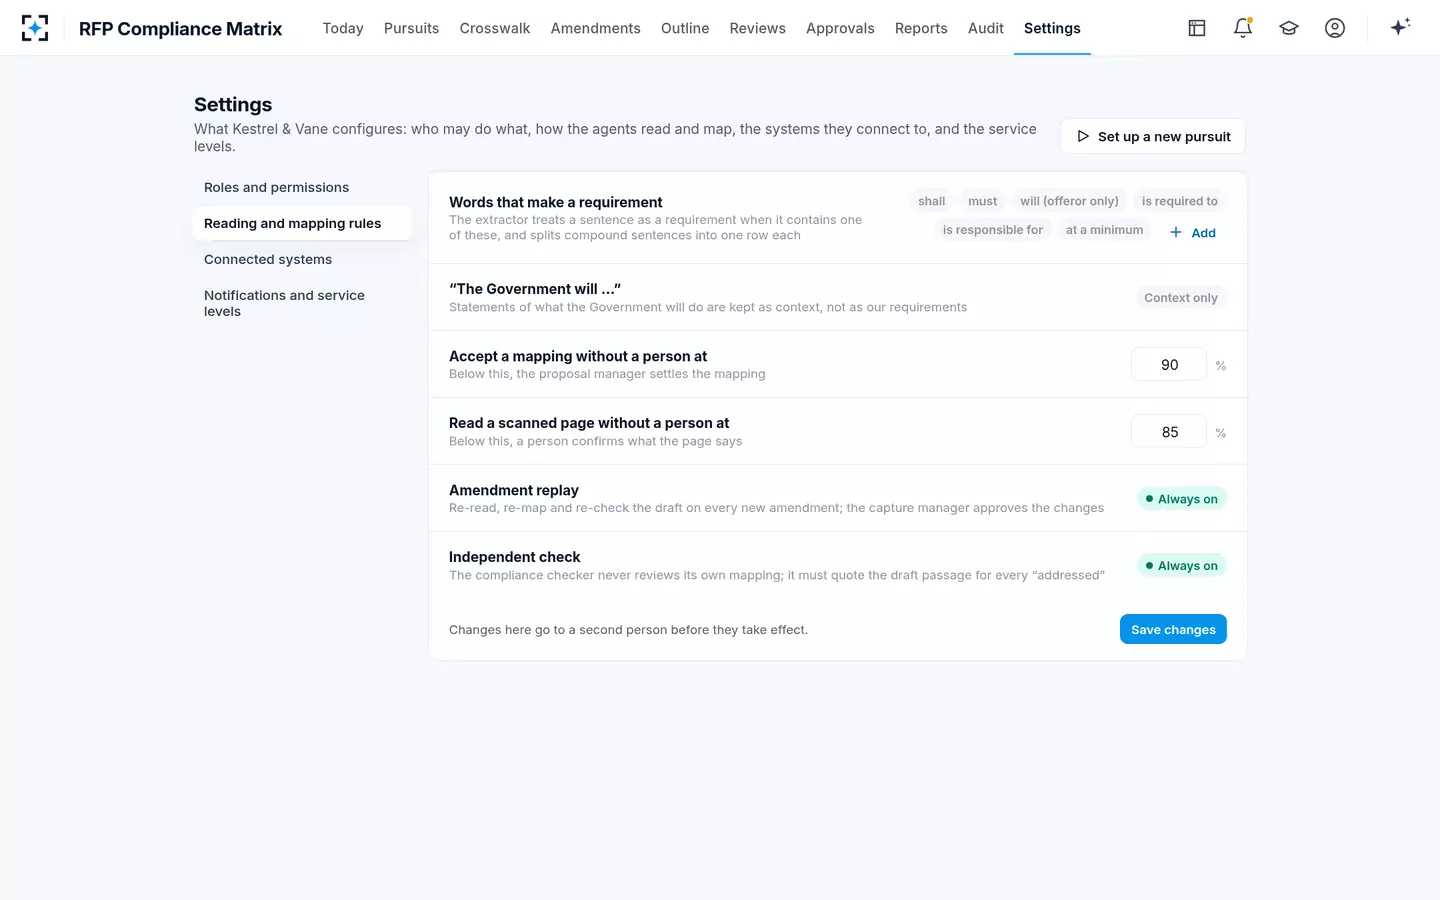Open Notifications and service levels section
Viewport: 1440px width, 900px height.
[302, 304]
